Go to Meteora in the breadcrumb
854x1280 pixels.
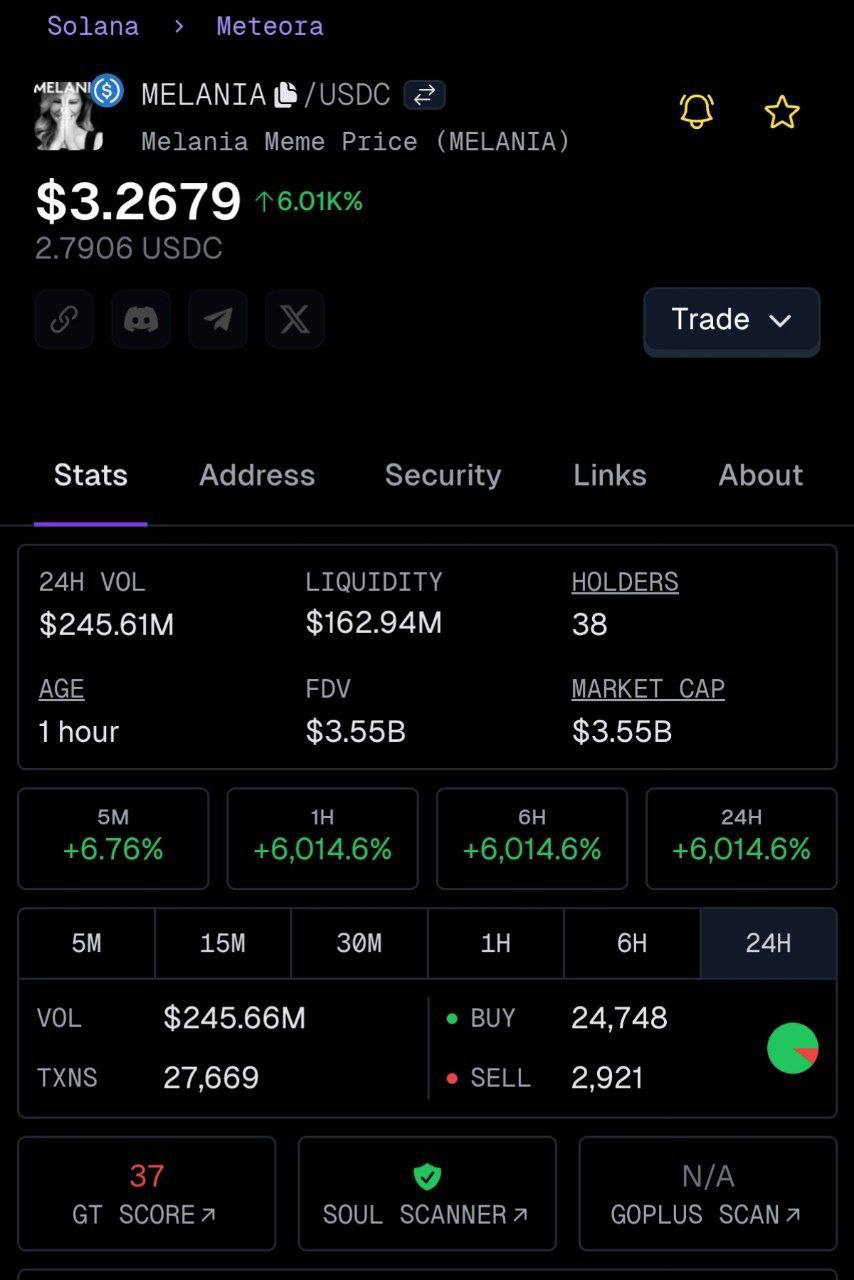[x=270, y=26]
